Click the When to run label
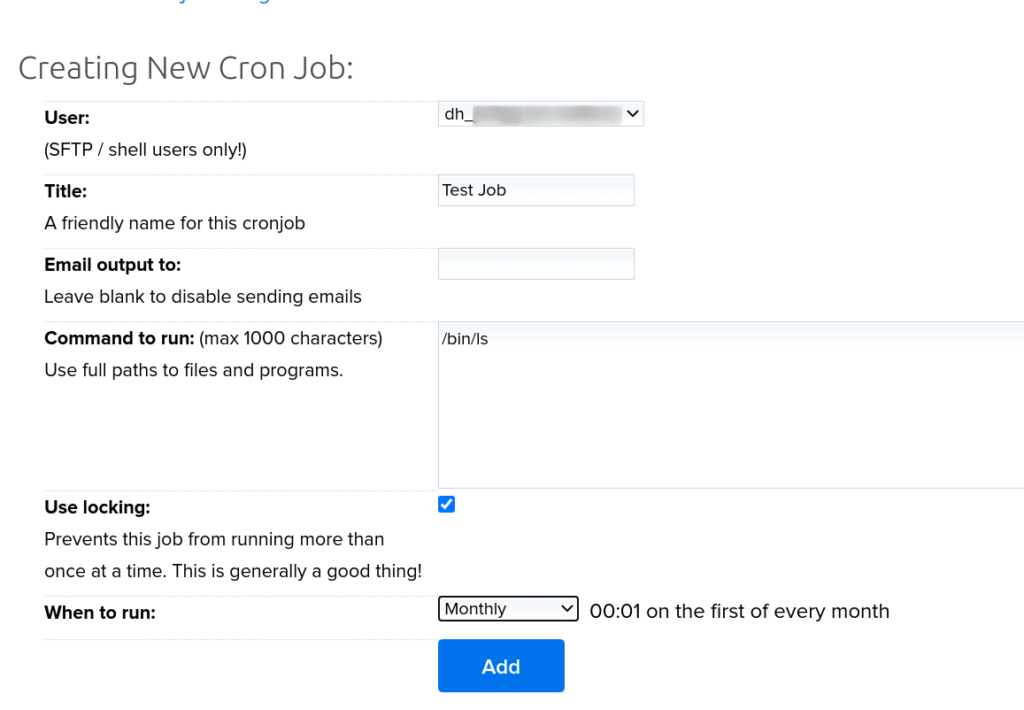This screenshot has height=710, width=1024. click(100, 613)
